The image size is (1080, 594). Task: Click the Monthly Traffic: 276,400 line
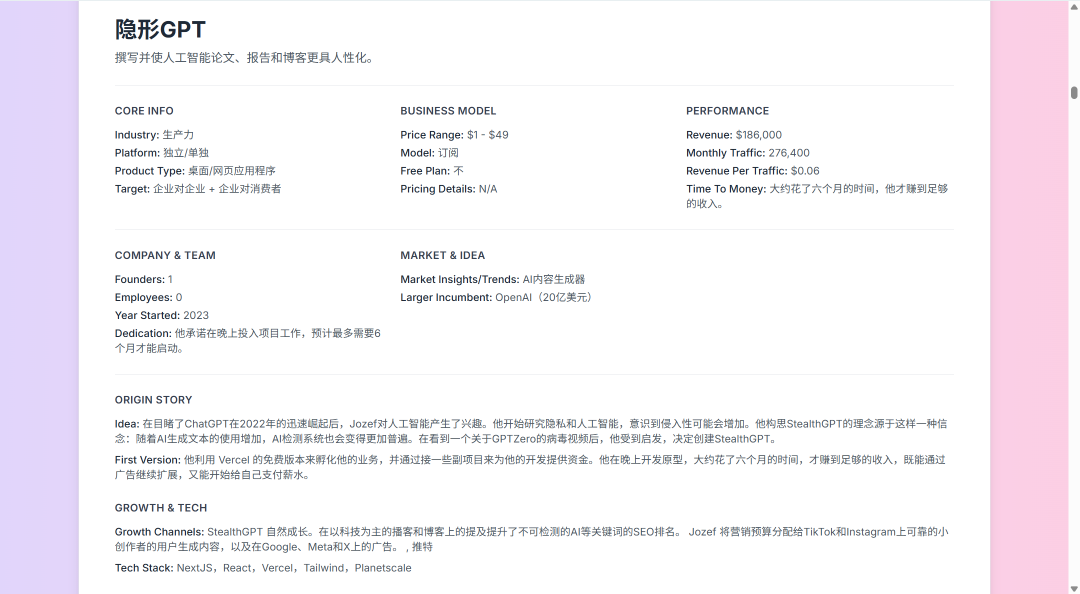point(748,153)
